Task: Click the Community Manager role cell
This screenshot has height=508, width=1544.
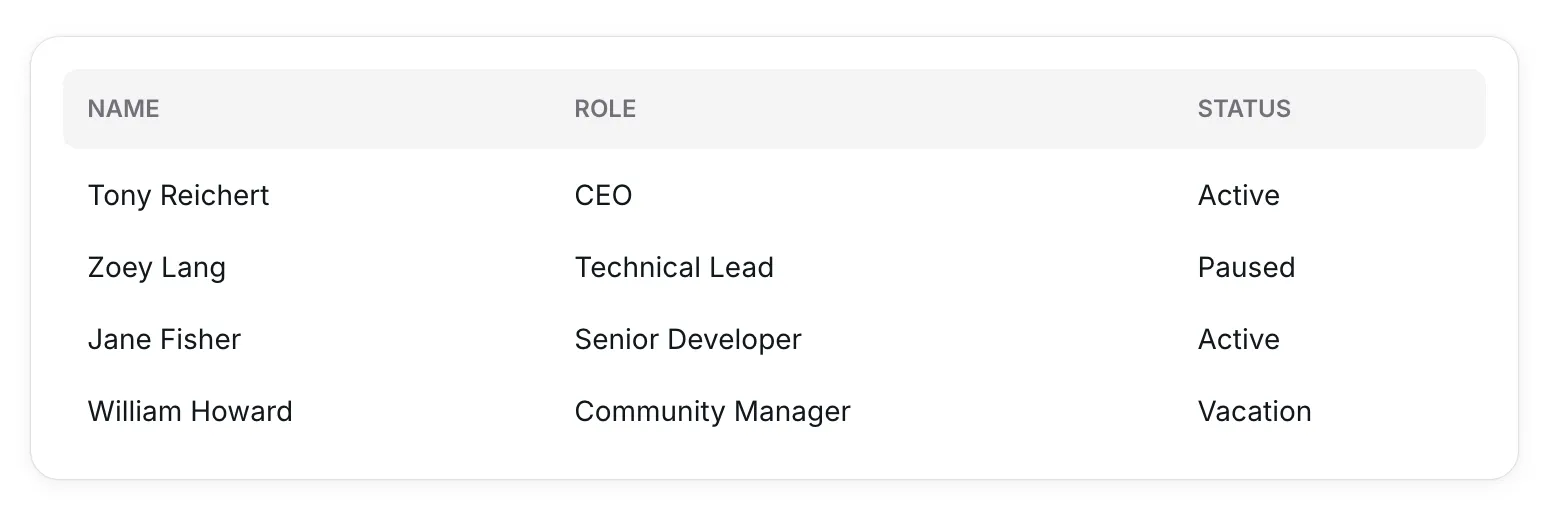Action: click(x=712, y=412)
